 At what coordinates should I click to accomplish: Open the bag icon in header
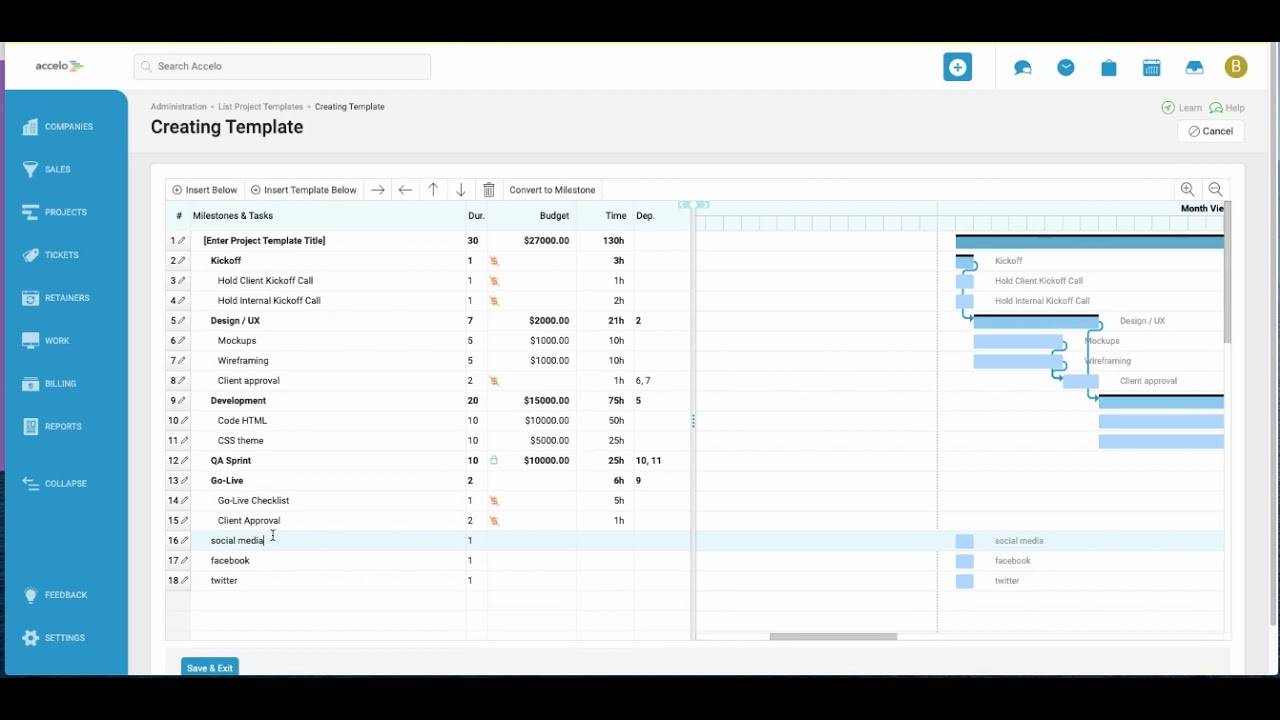click(x=1109, y=68)
